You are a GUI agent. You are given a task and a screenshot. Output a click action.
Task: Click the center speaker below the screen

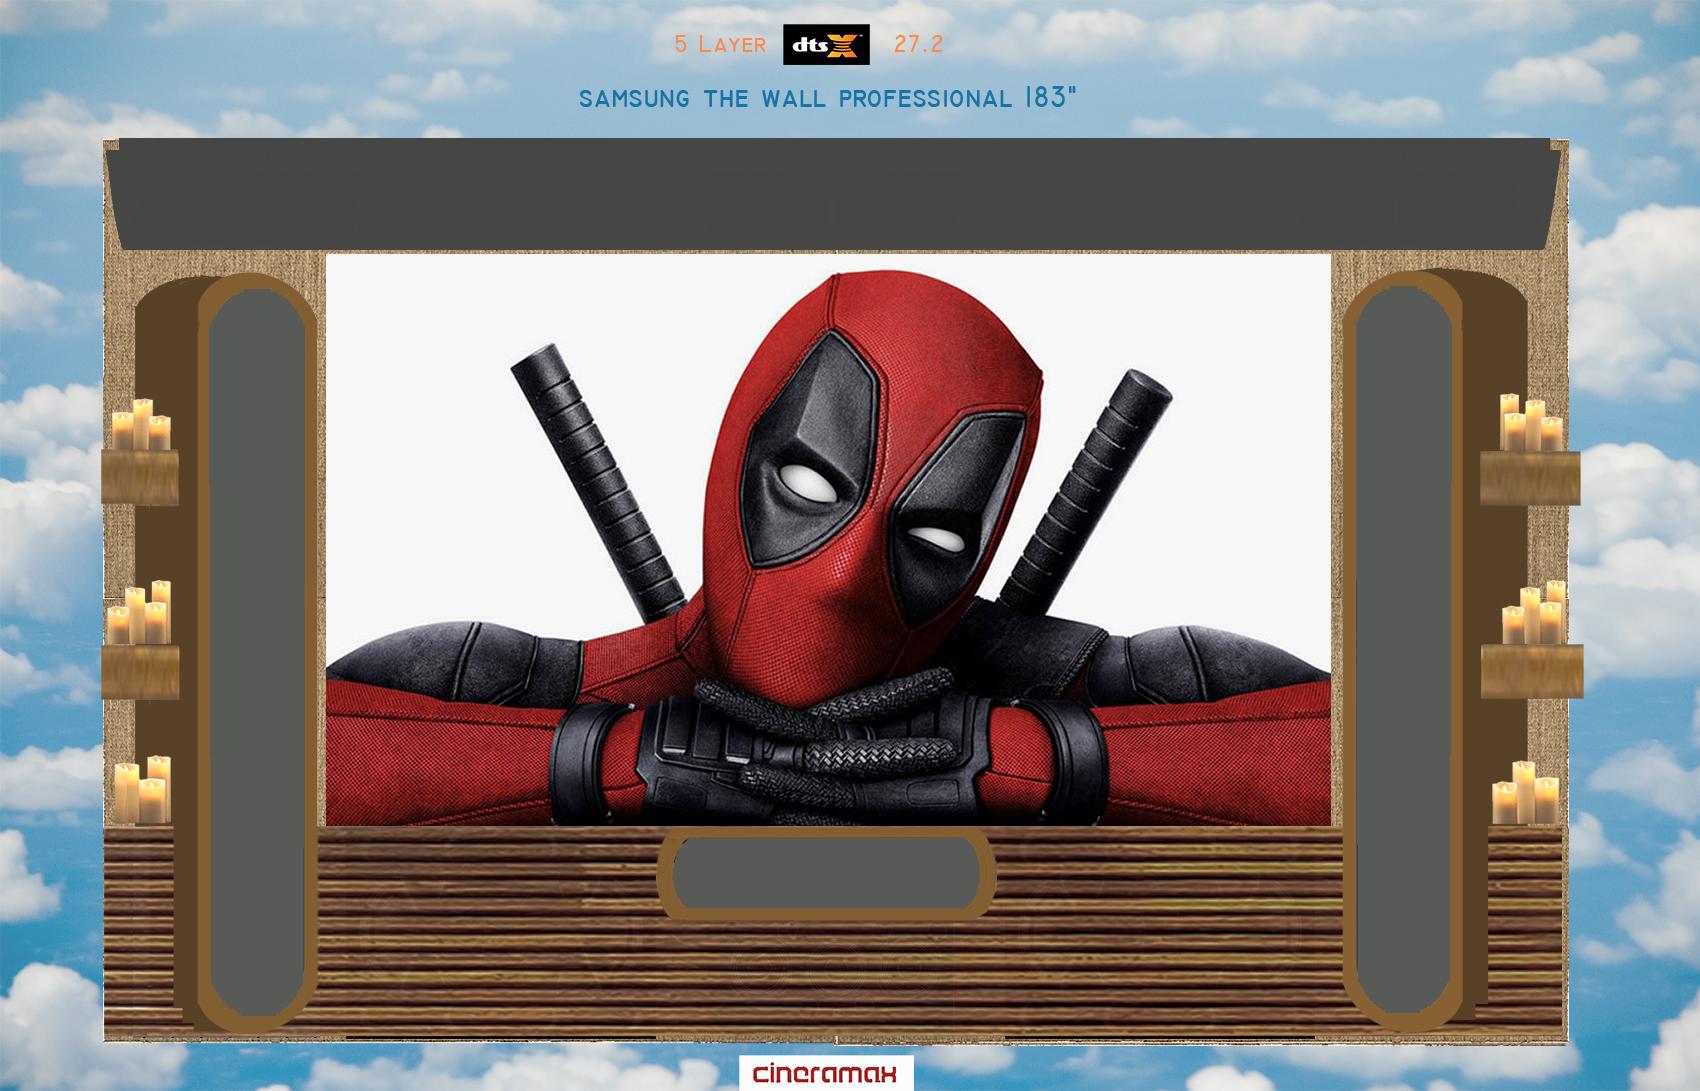tap(826, 873)
